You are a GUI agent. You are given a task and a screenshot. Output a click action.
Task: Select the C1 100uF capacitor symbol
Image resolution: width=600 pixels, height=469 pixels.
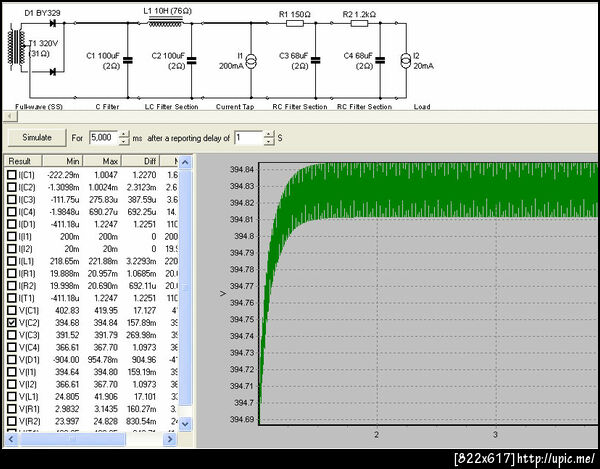pos(128,60)
